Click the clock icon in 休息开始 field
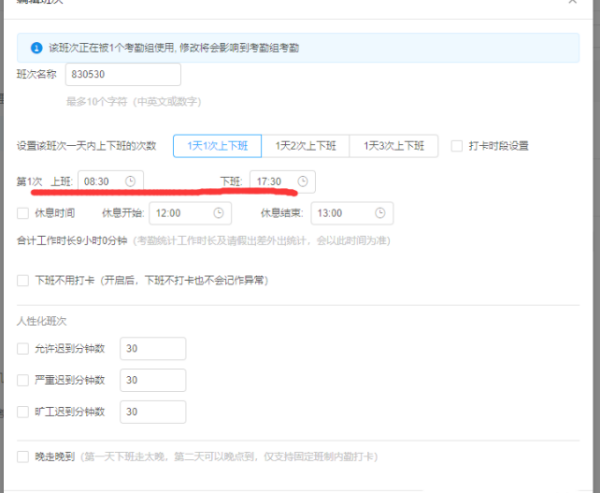This screenshot has height=493, width=600. tap(218, 213)
